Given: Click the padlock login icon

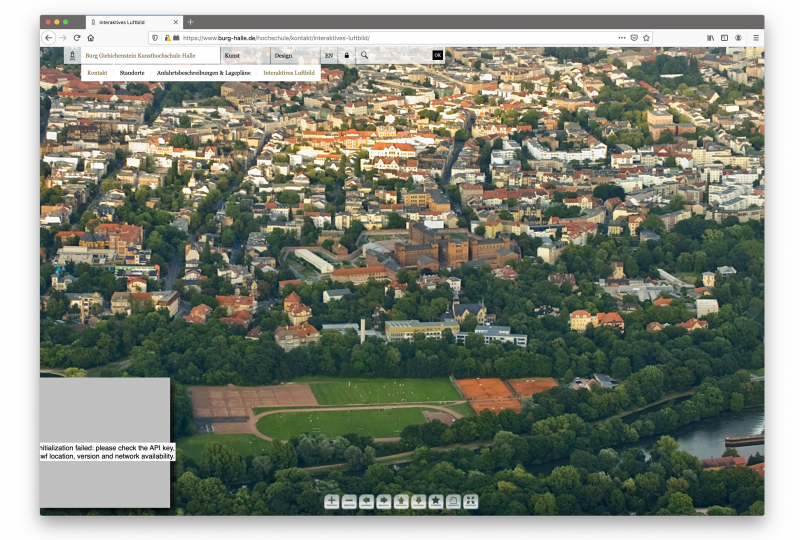Looking at the screenshot, I should 347,56.
